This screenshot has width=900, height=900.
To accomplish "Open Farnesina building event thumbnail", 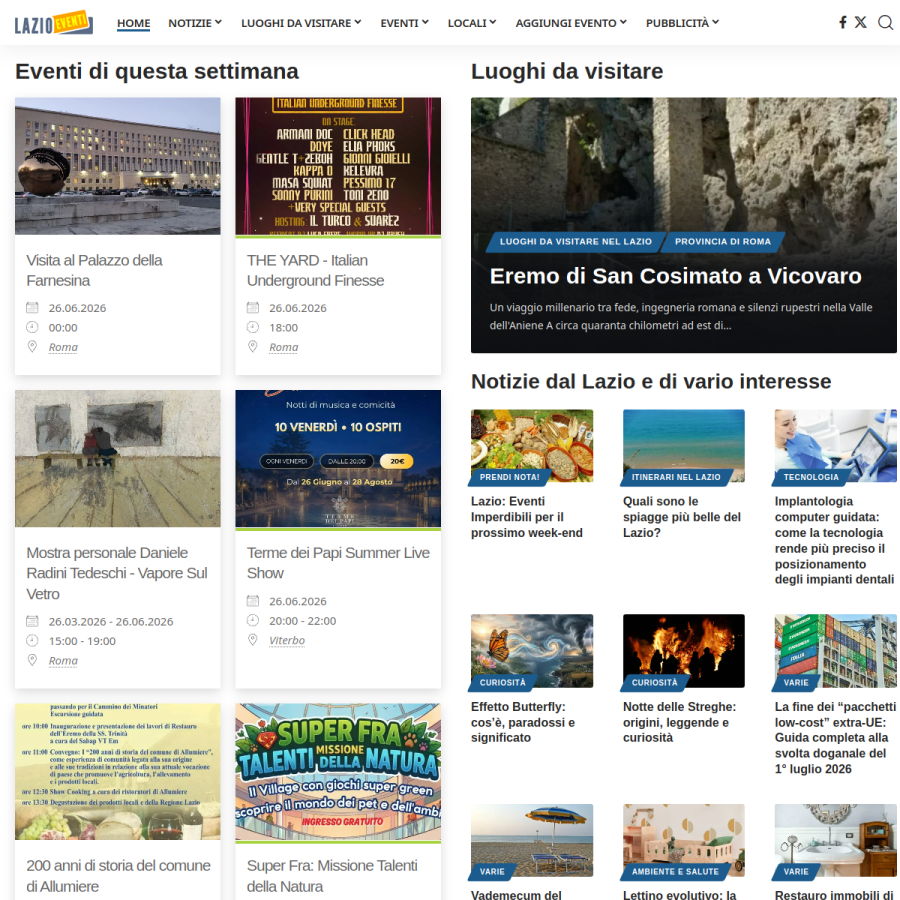I will point(118,166).
